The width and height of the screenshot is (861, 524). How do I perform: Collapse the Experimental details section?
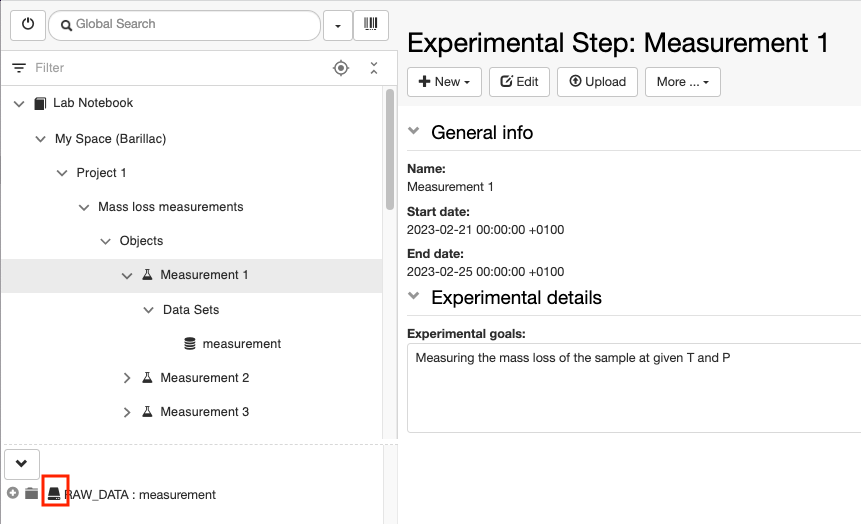[413, 296]
